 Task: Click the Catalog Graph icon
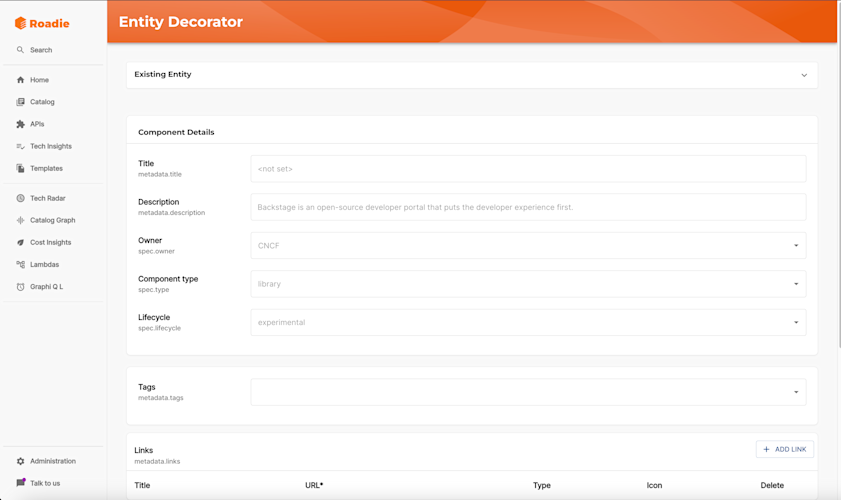(x=20, y=220)
